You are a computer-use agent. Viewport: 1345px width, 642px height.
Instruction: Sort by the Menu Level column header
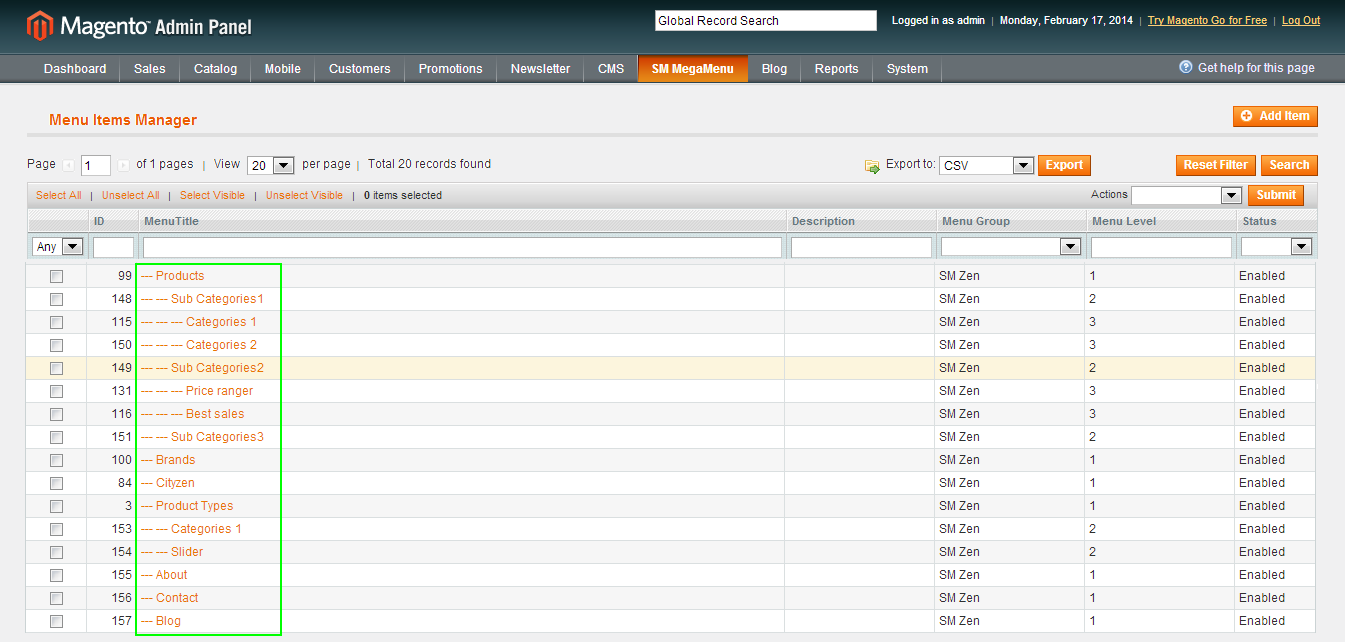[x=1124, y=221]
